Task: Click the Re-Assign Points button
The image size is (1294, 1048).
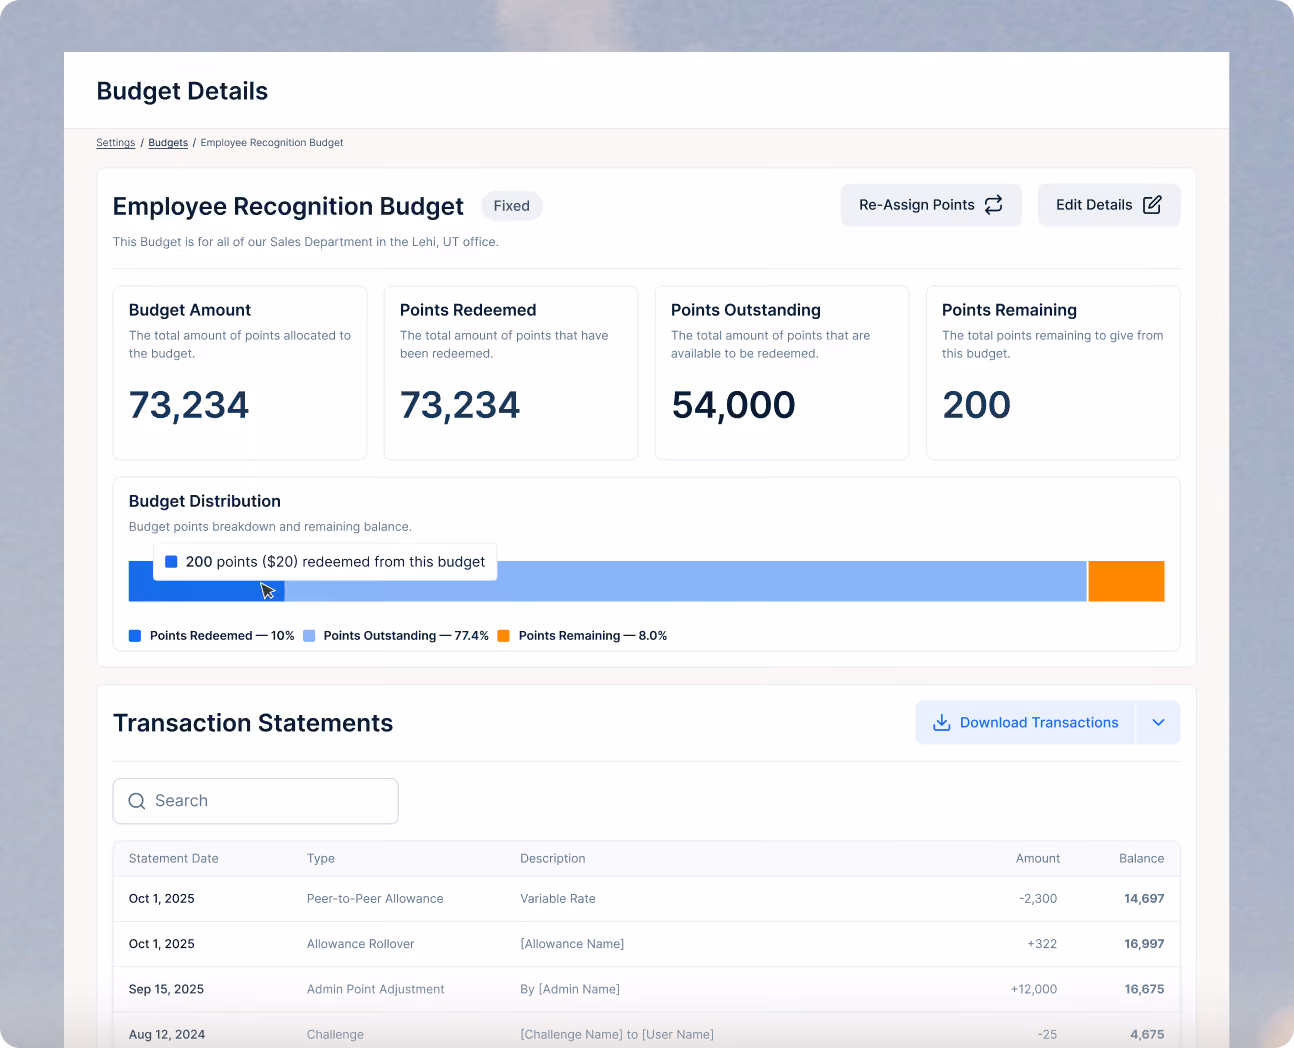Action: 931,205
